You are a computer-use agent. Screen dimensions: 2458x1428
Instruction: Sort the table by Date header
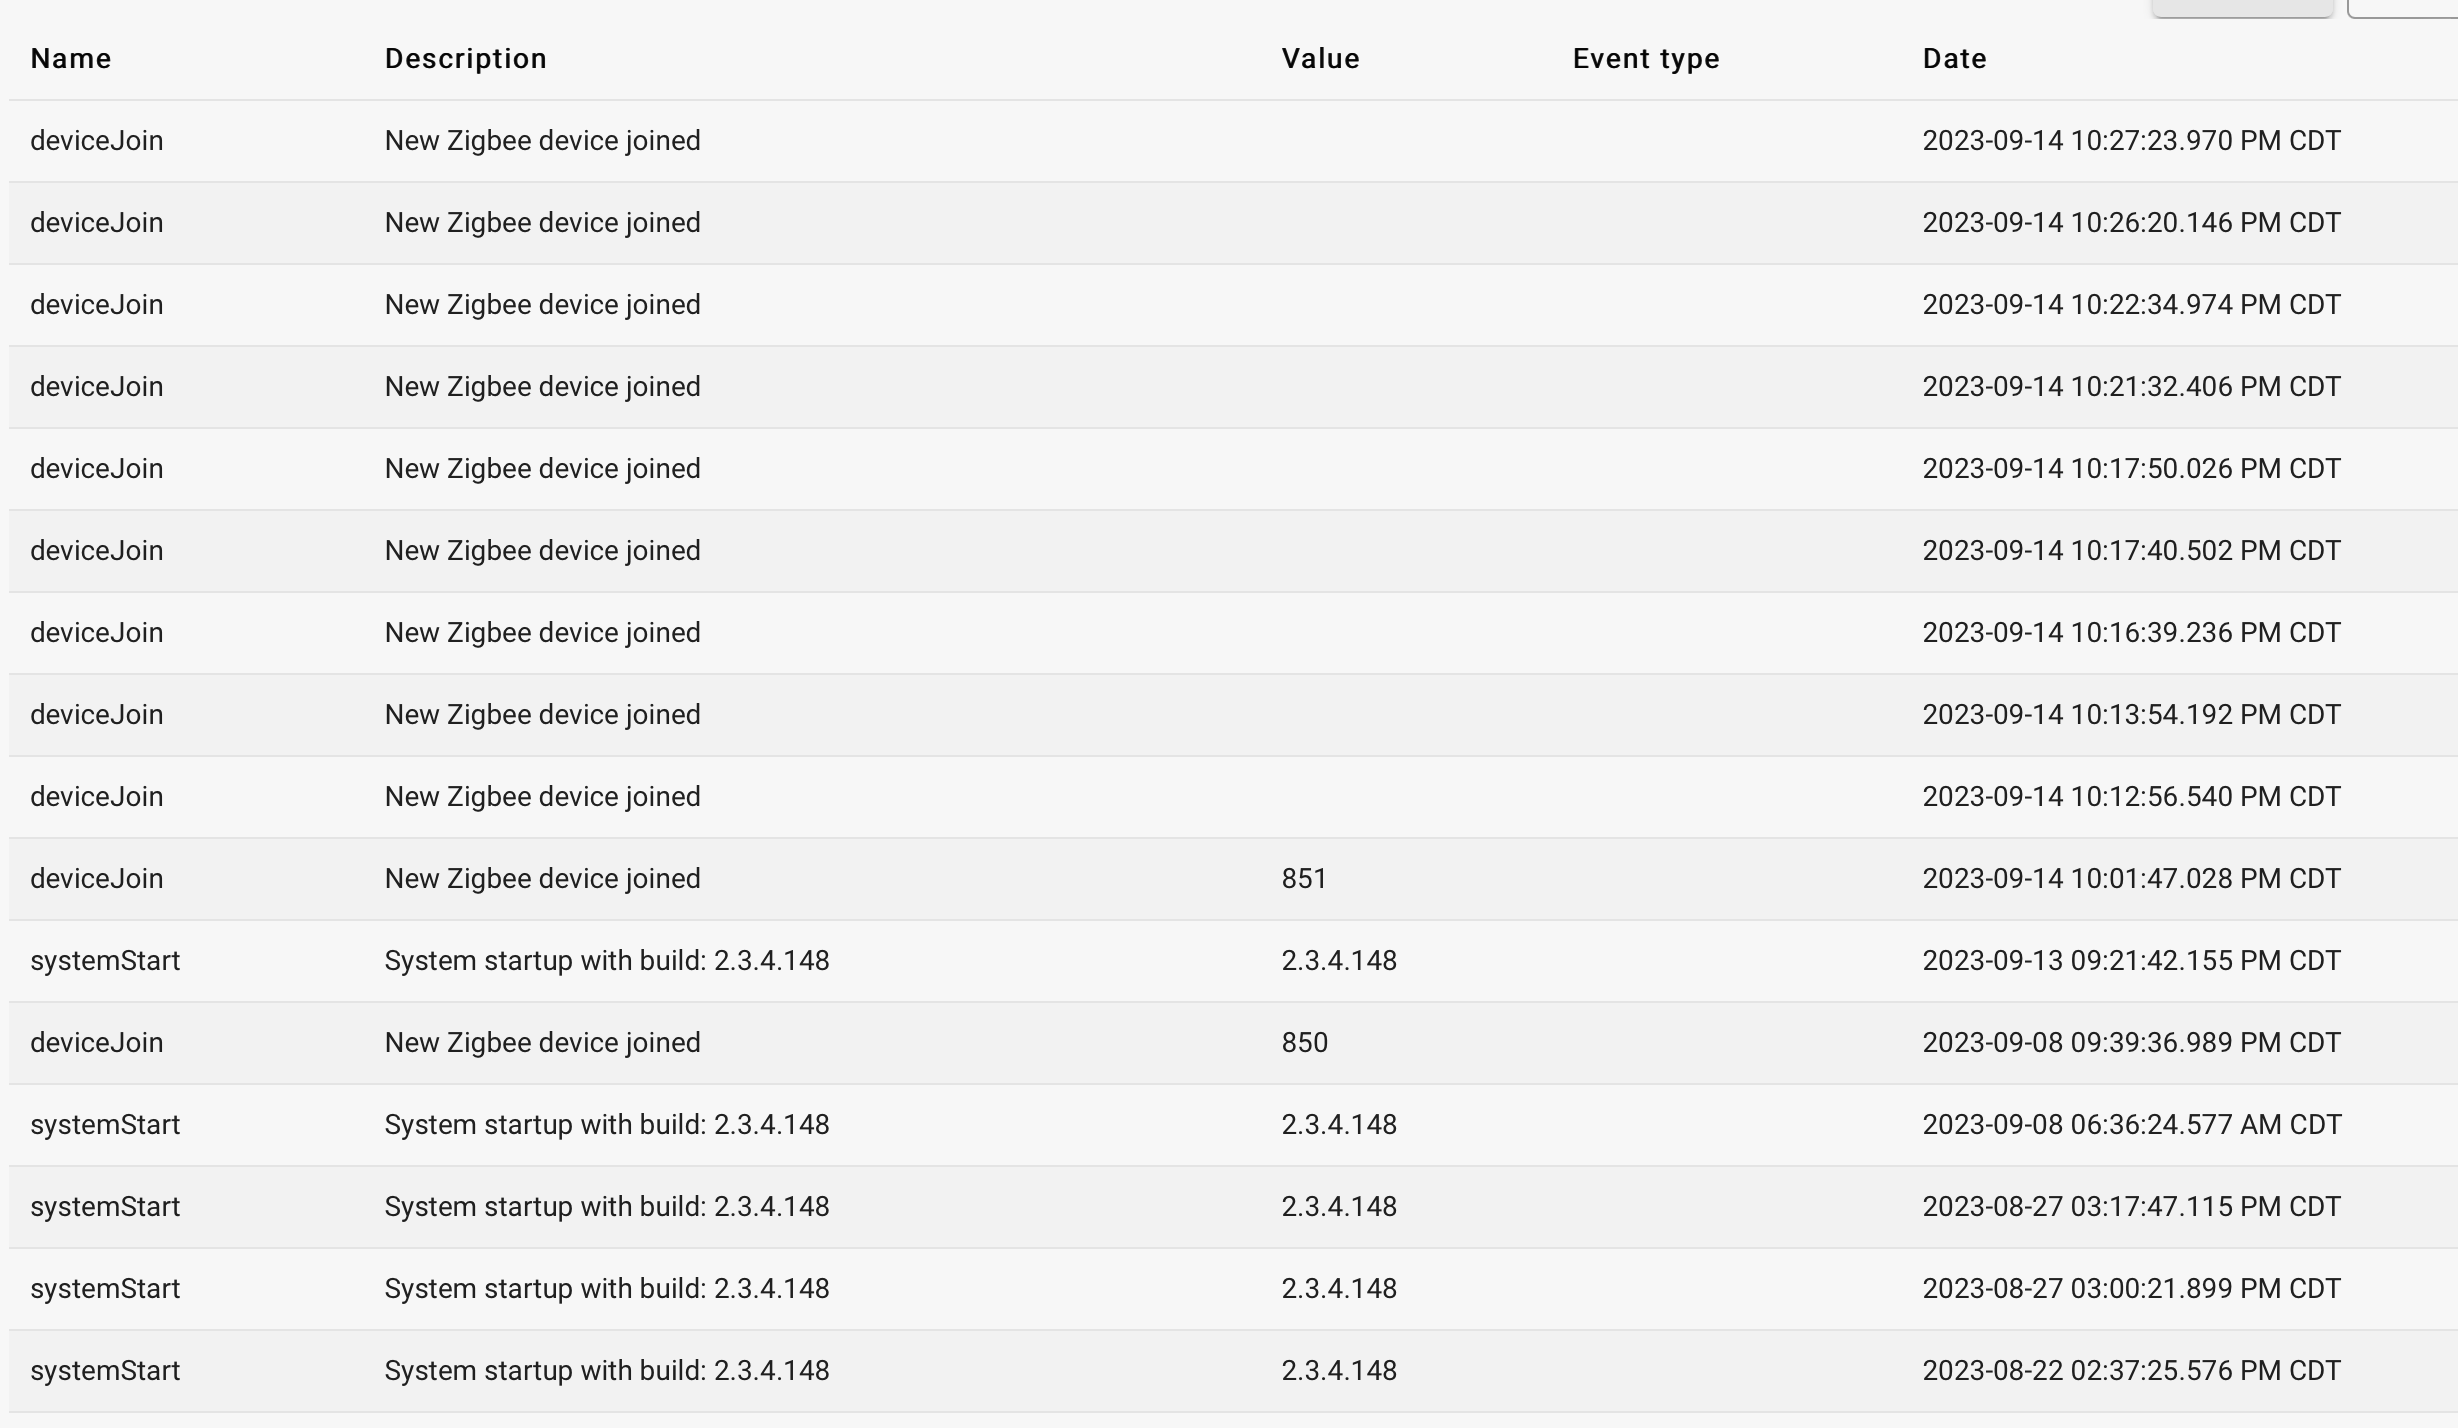coord(1954,59)
